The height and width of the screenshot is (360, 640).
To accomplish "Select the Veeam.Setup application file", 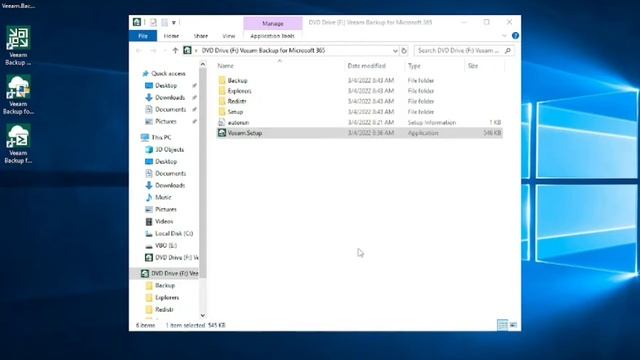I will [244, 133].
